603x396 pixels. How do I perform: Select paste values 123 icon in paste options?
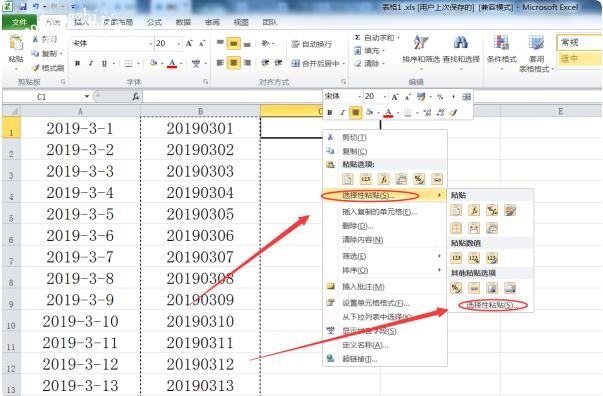(x=366, y=179)
